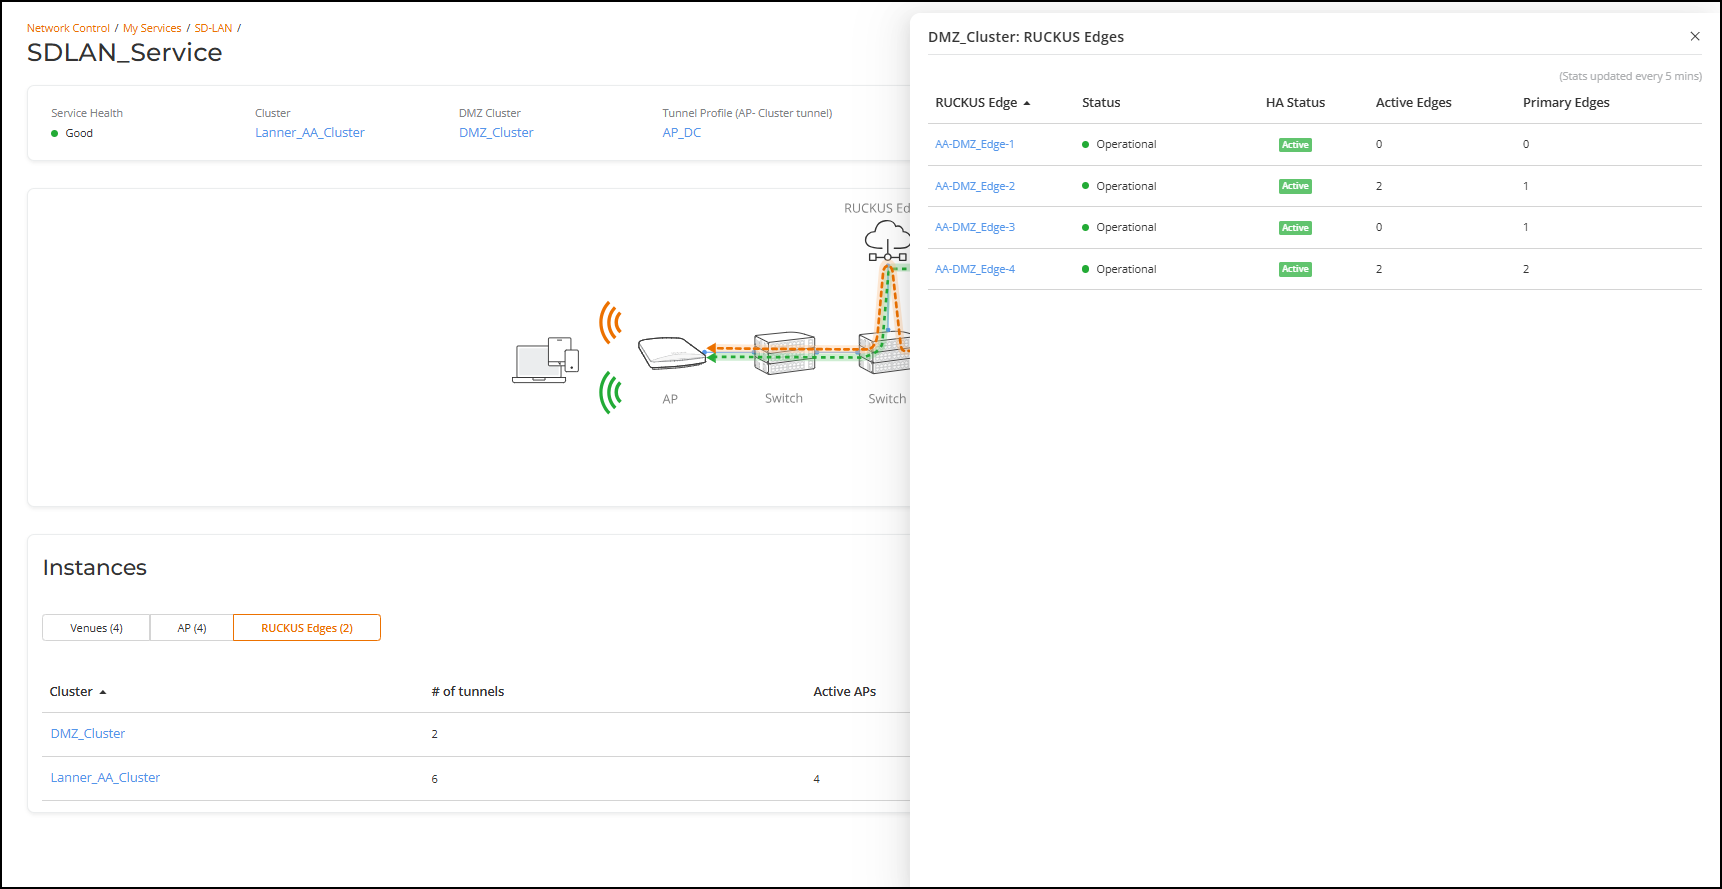The width and height of the screenshot is (1722, 889).
Task: Open AA-DMZ_Edge-4 edge link
Action: click(974, 269)
